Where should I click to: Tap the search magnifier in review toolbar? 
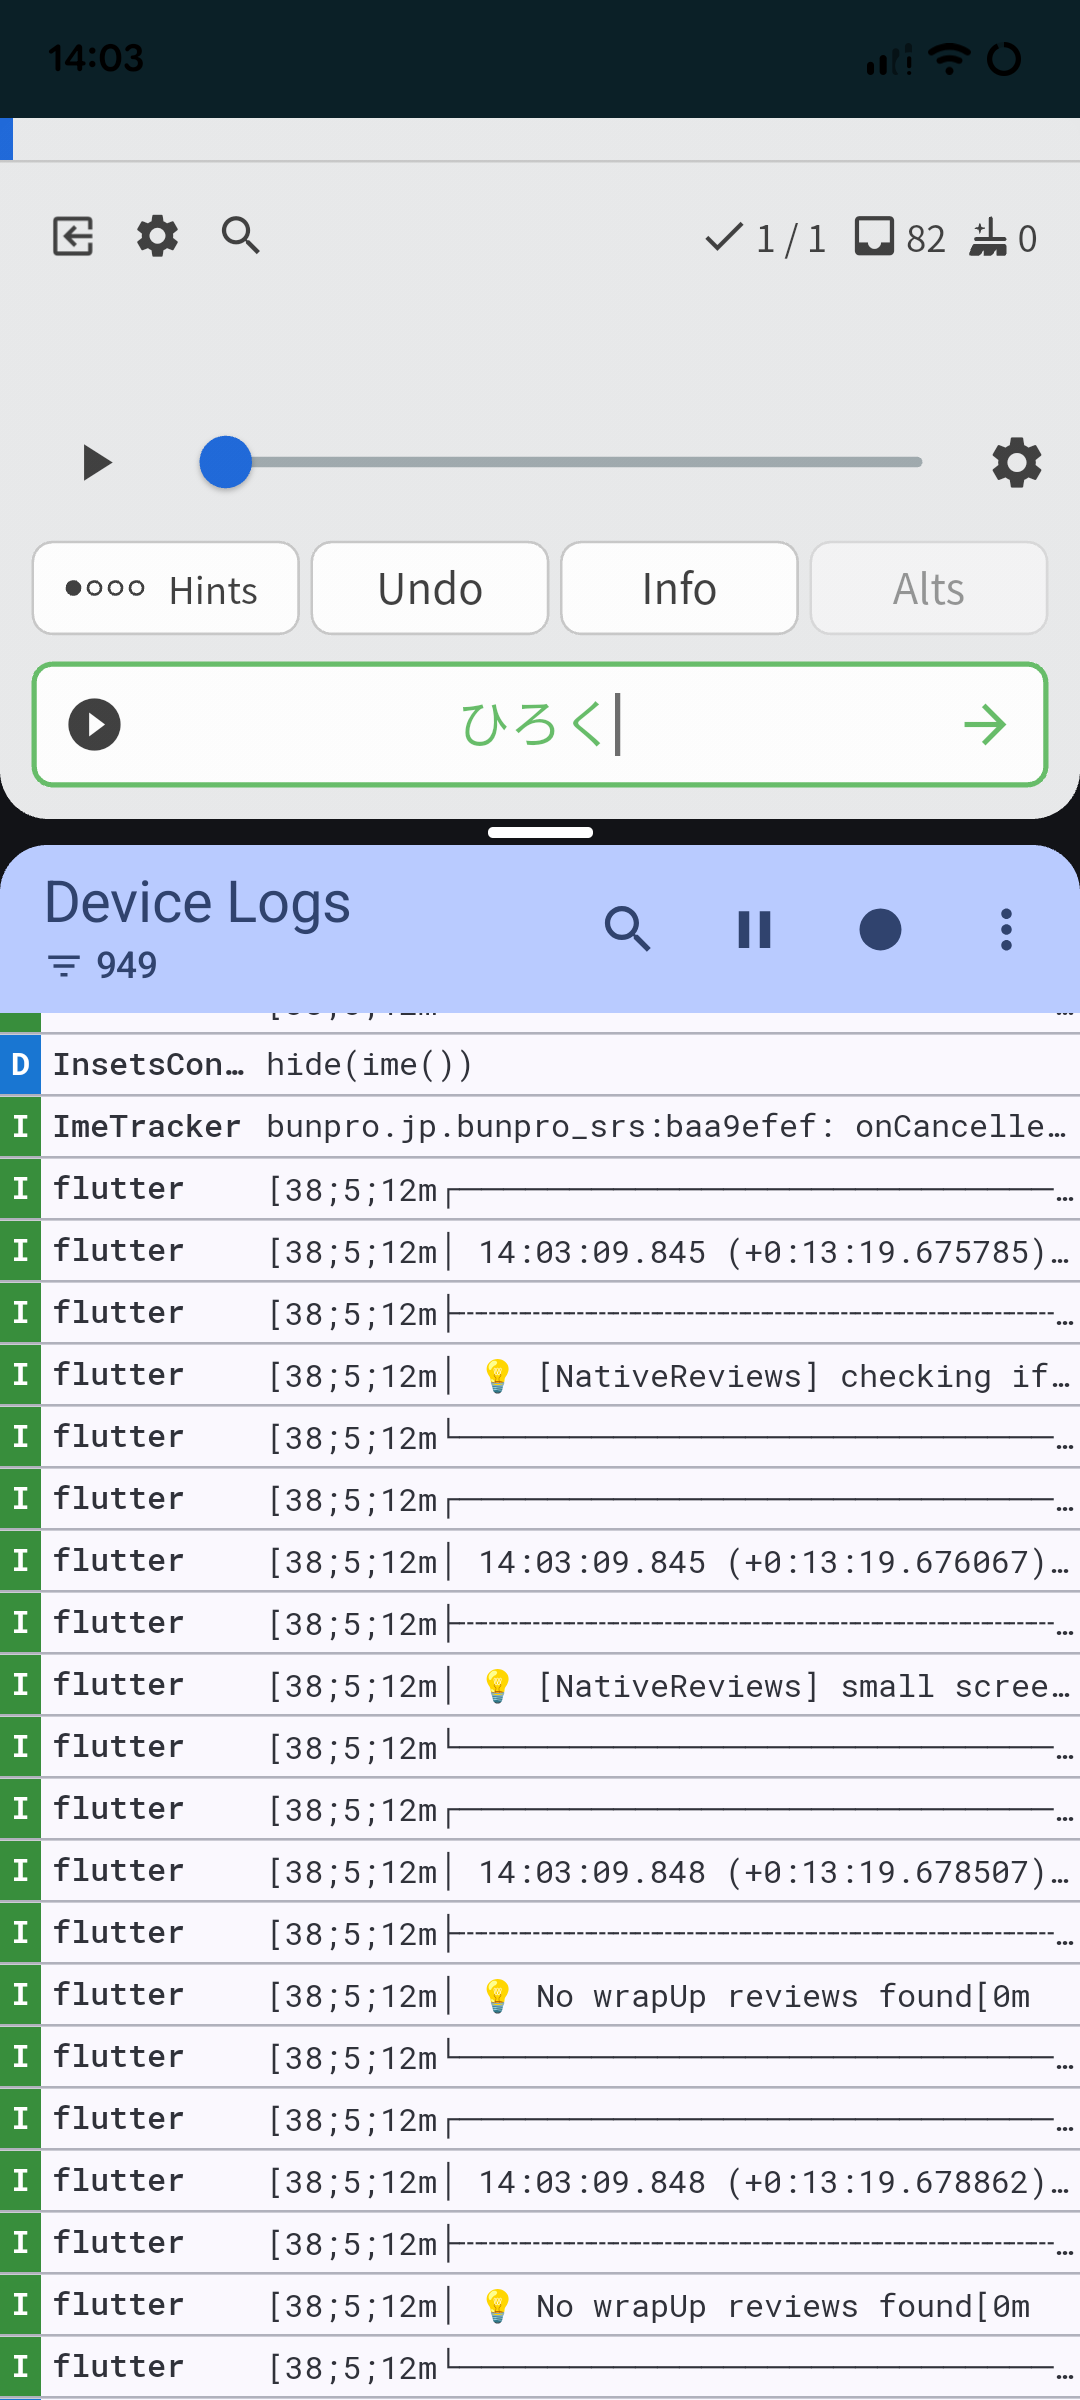pyautogui.click(x=240, y=237)
